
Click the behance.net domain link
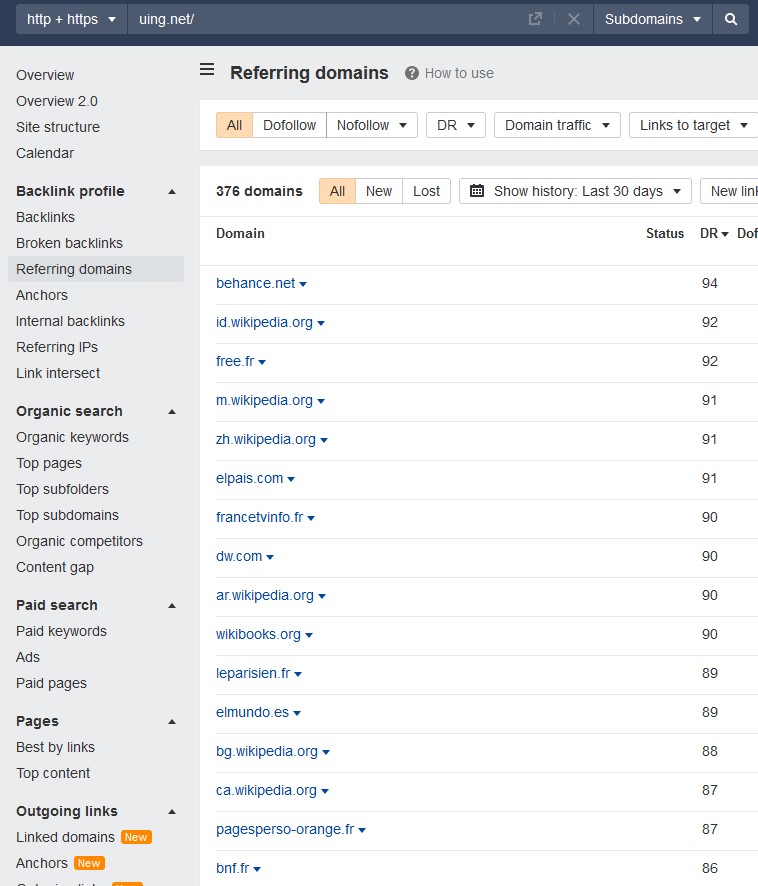(x=256, y=283)
